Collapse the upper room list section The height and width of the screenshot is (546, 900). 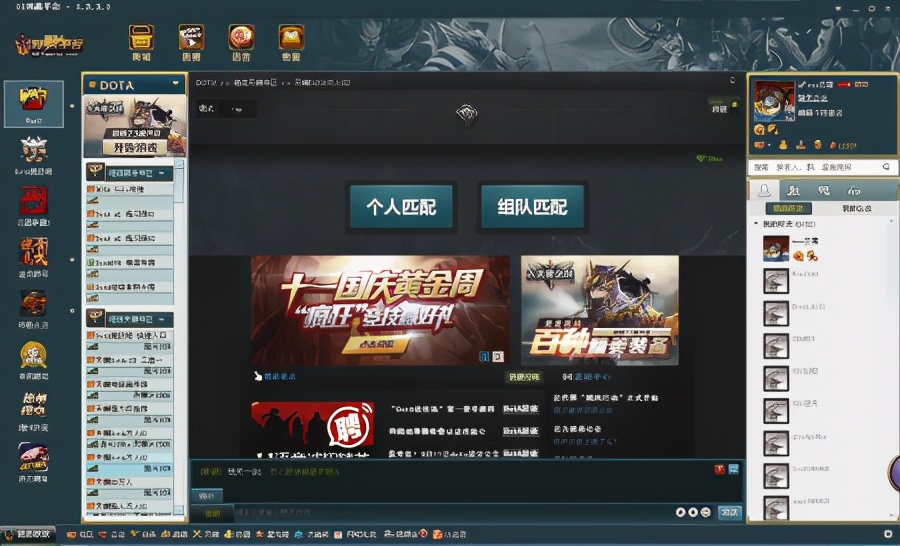click(x=162, y=173)
